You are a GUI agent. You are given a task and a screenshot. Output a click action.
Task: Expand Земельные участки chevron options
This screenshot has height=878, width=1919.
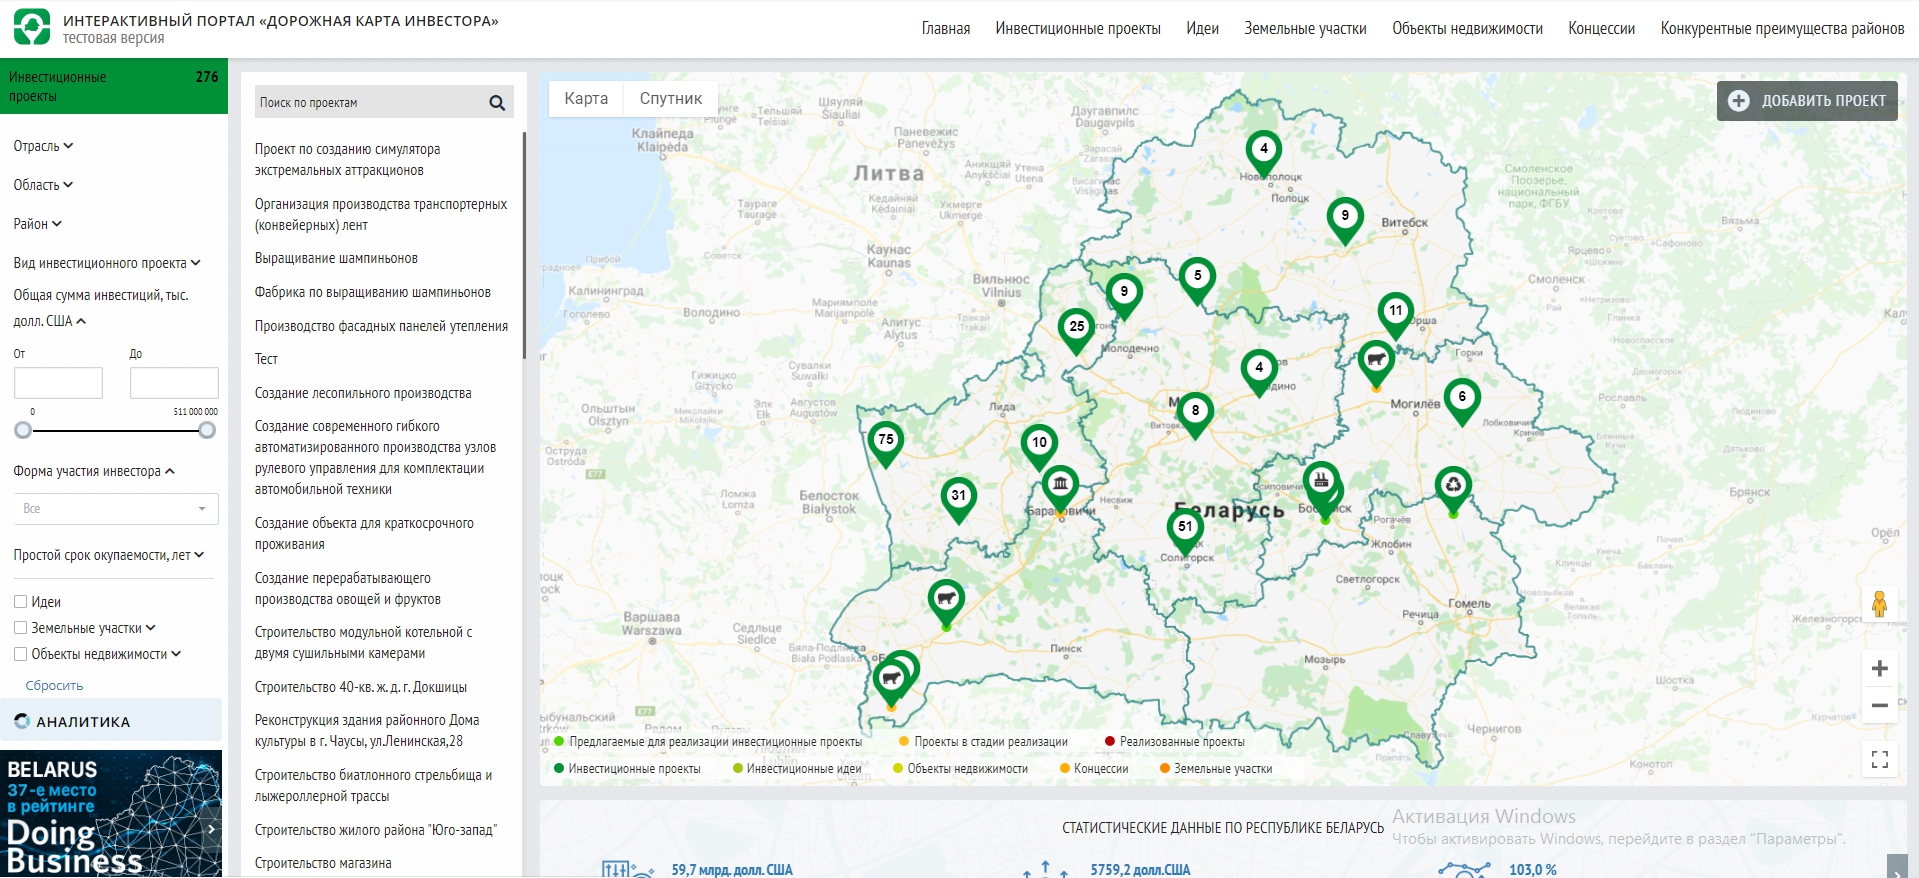[151, 628]
